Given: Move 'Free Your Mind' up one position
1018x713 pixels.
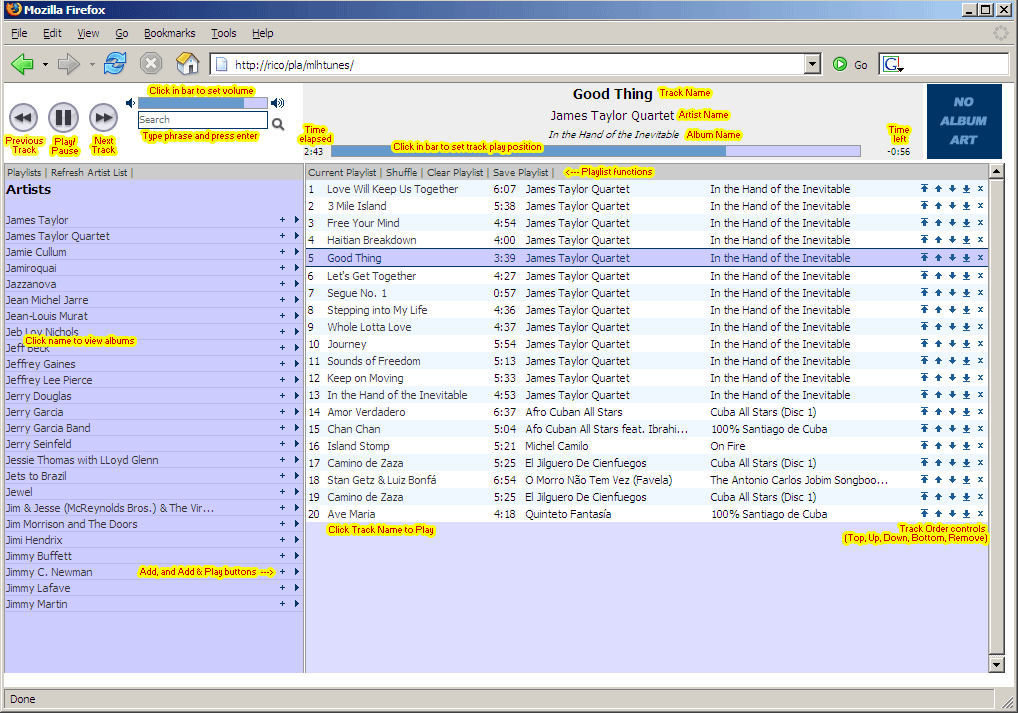Looking at the screenshot, I should coord(938,223).
